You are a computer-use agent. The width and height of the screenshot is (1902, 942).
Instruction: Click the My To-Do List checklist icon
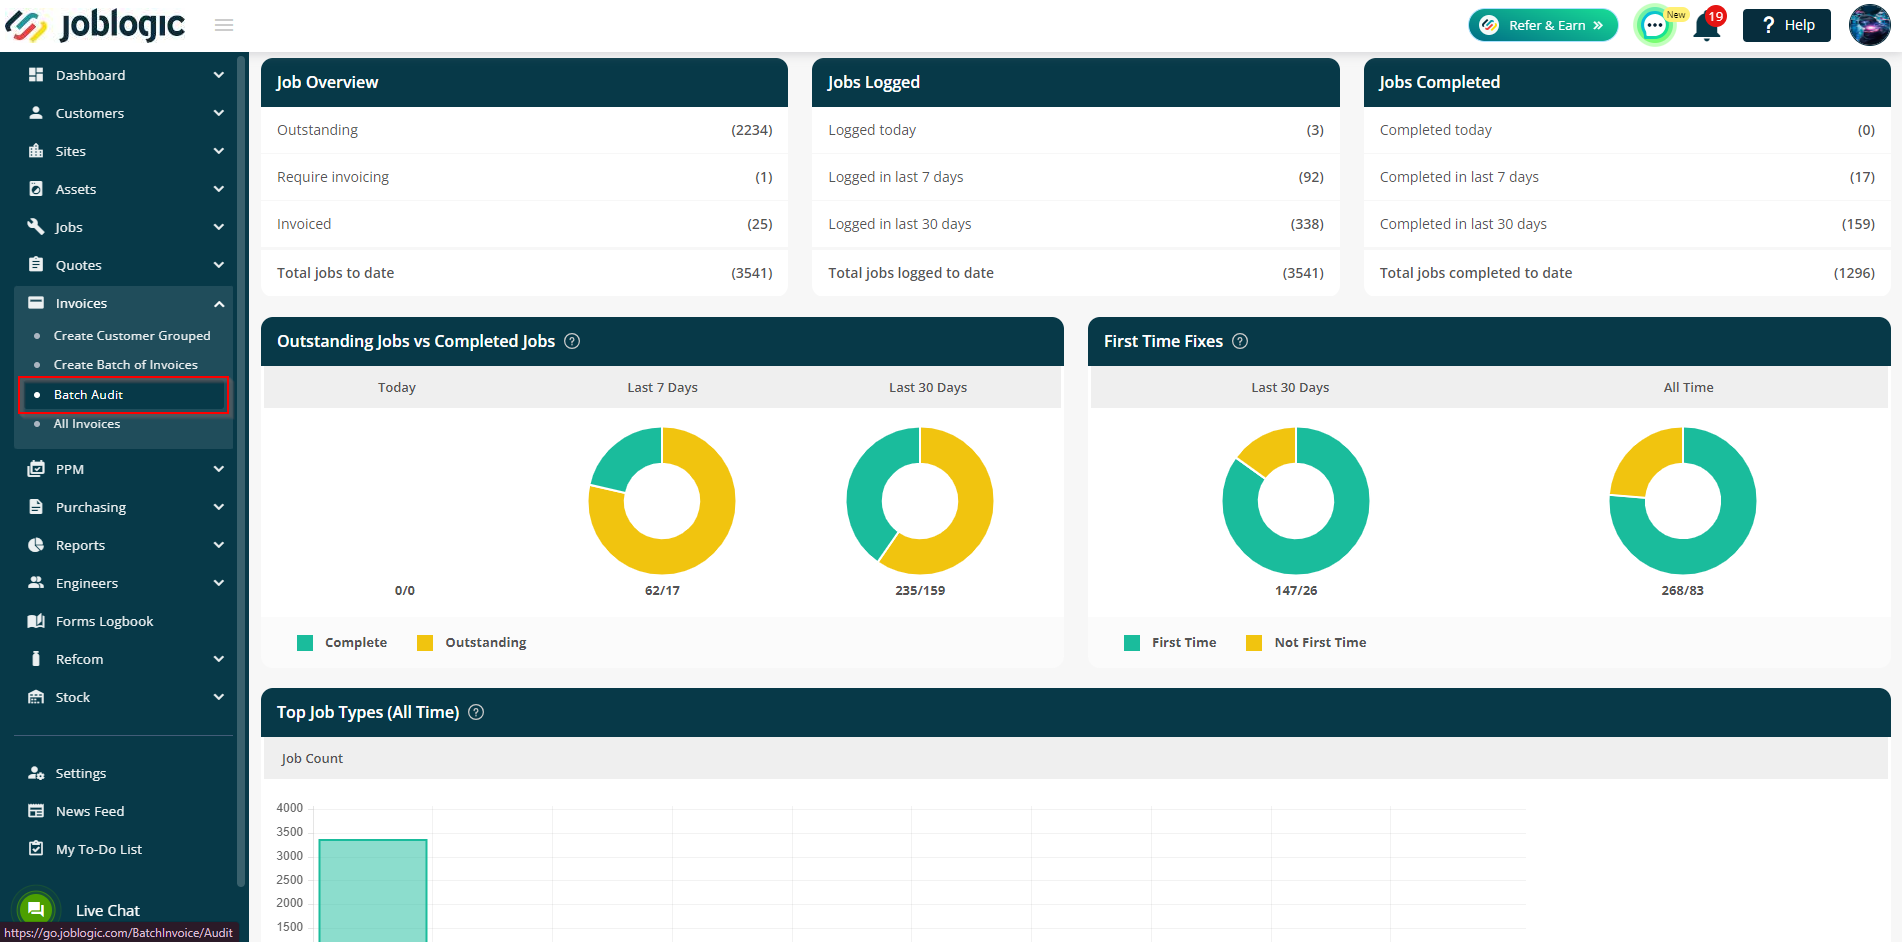click(x=36, y=849)
